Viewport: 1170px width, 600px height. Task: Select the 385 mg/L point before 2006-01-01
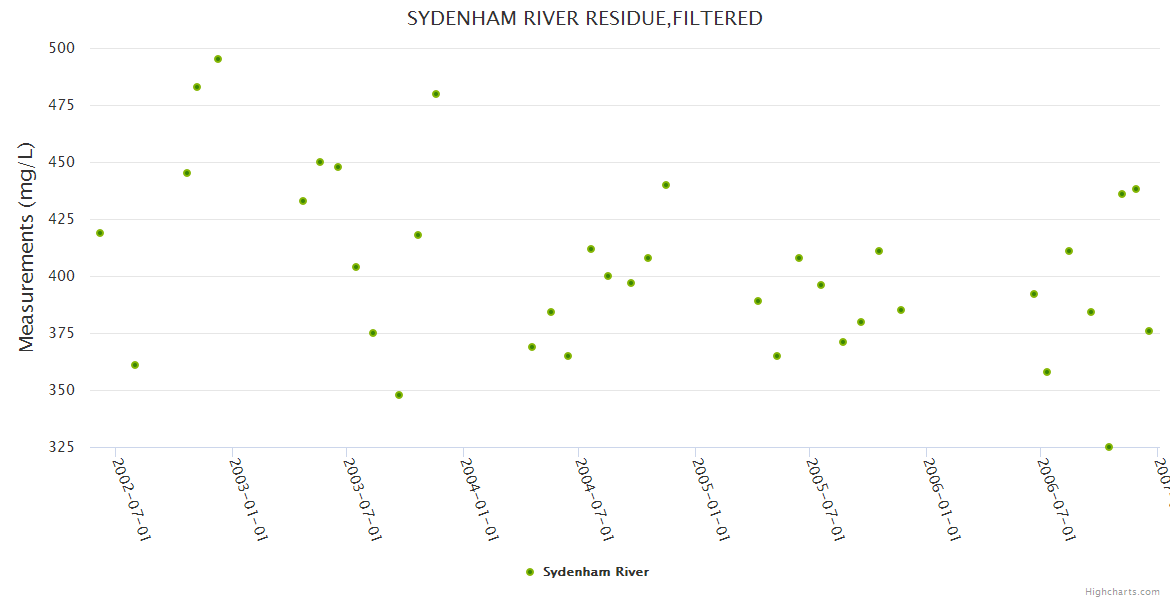click(x=901, y=310)
